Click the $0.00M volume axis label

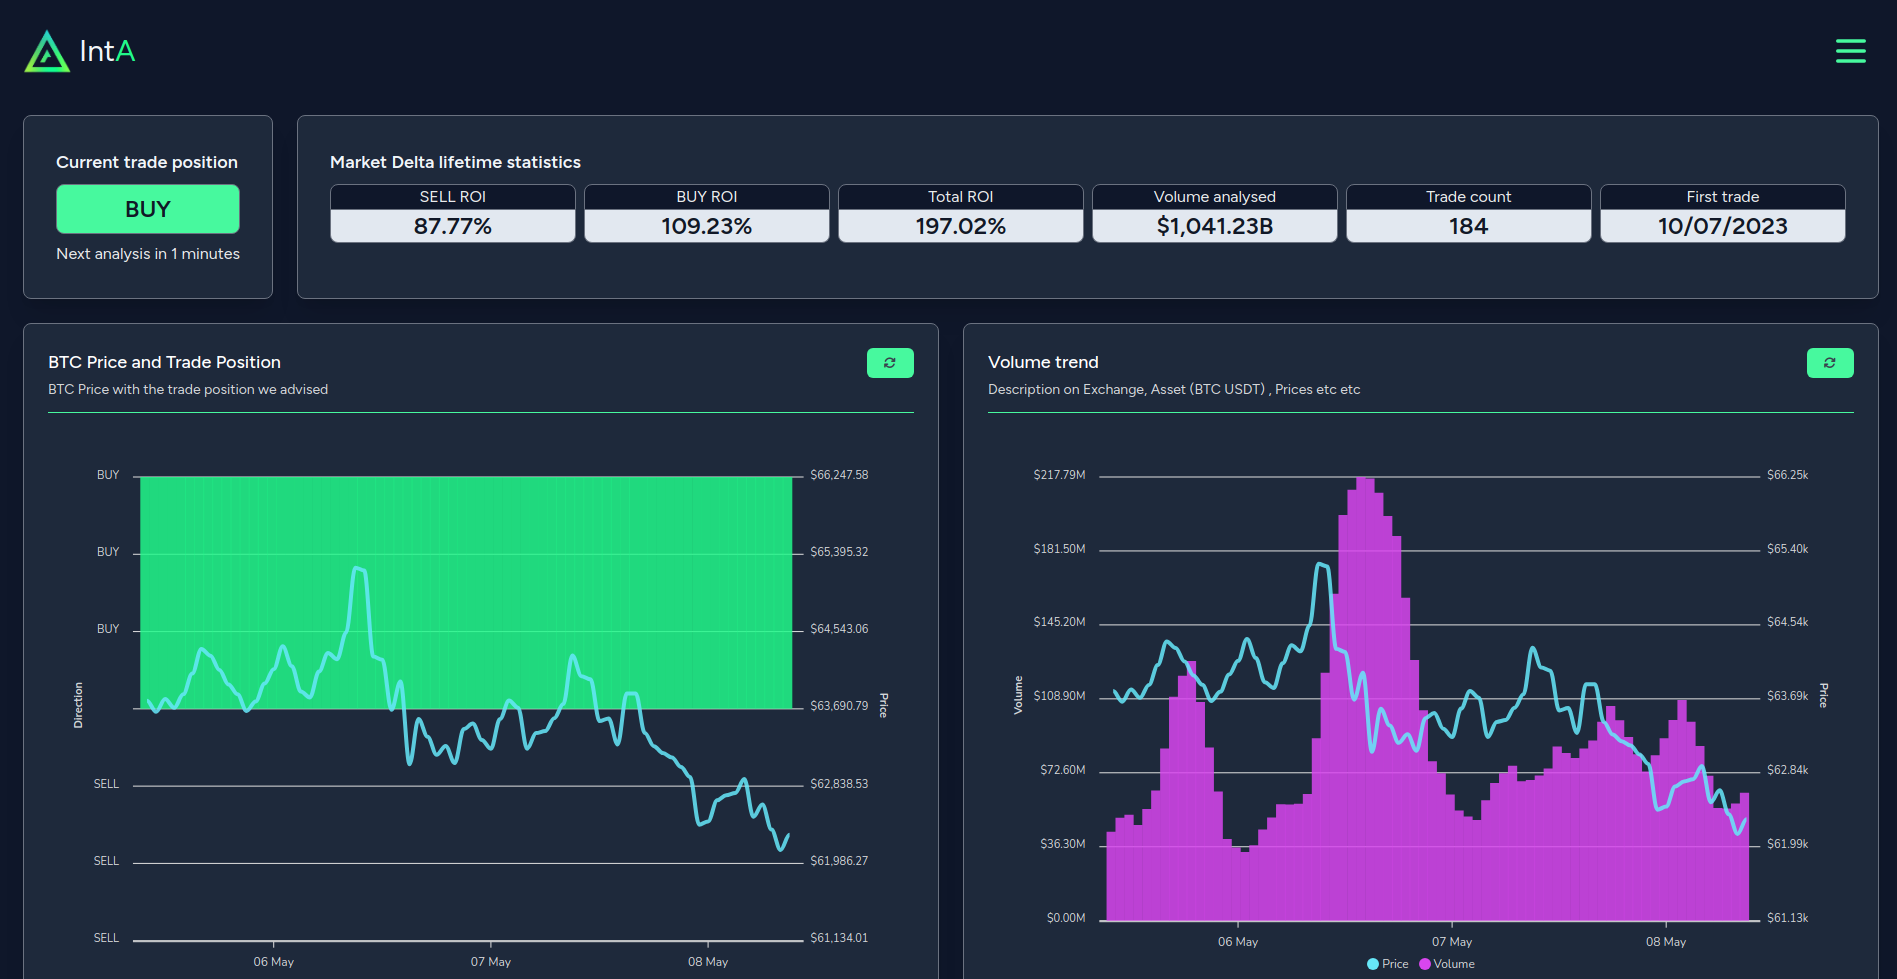(x=1066, y=918)
